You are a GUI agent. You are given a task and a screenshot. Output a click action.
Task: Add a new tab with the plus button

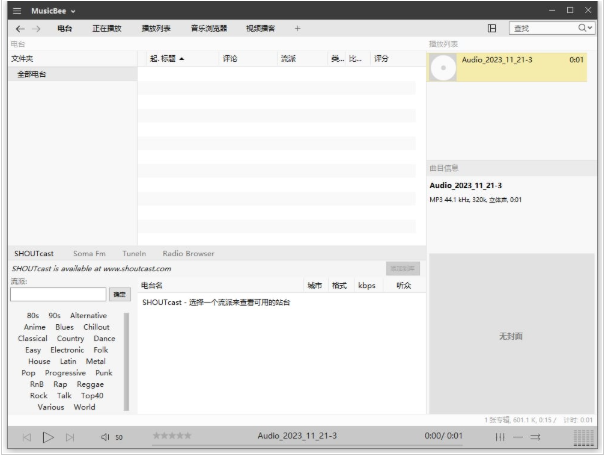click(x=297, y=29)
